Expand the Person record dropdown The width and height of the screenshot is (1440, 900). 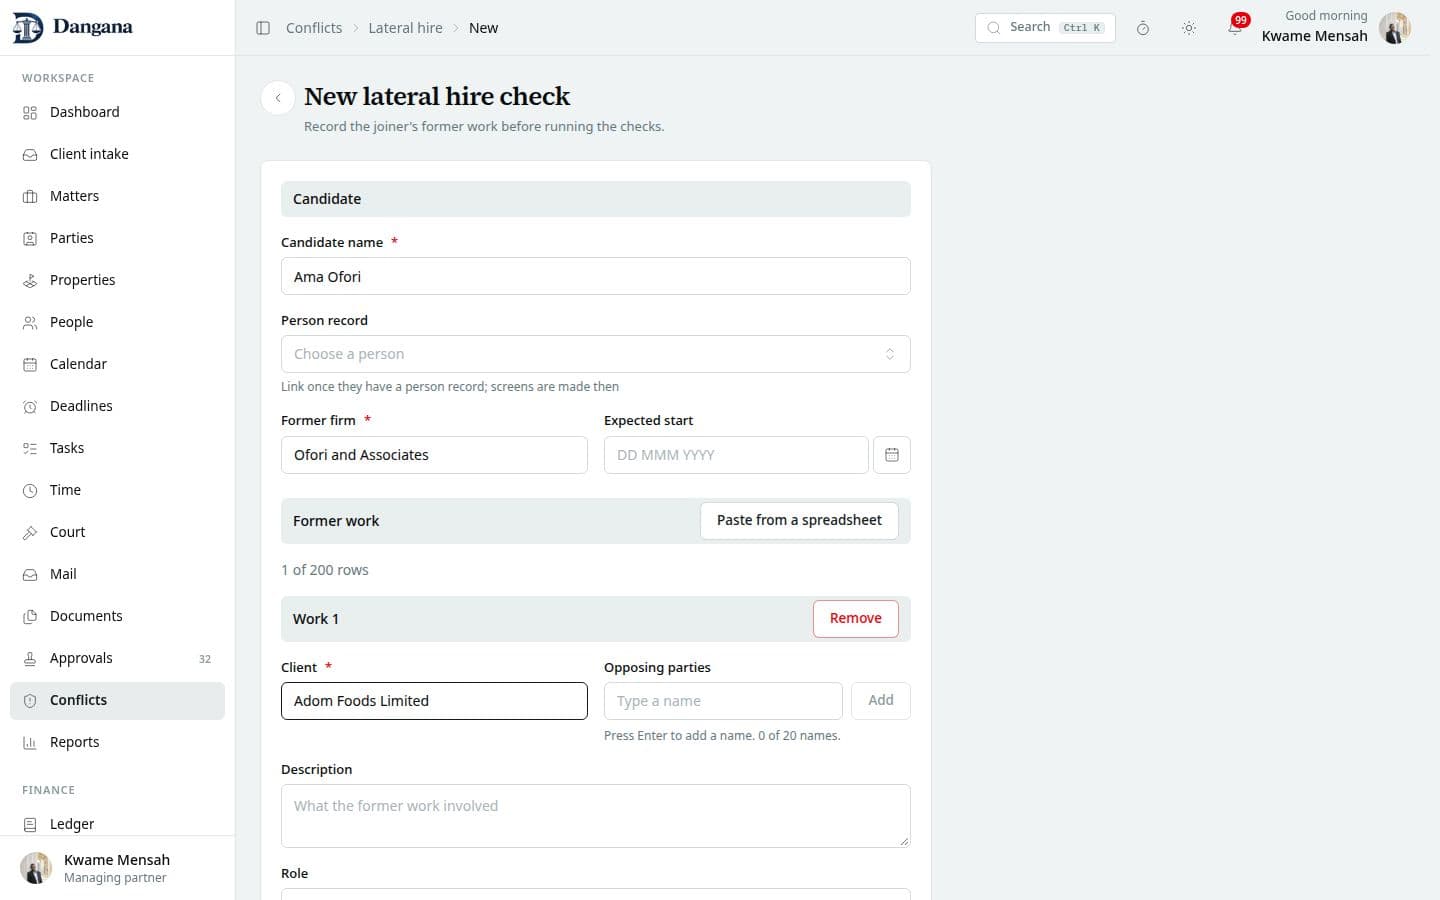(x=595, y=354)
